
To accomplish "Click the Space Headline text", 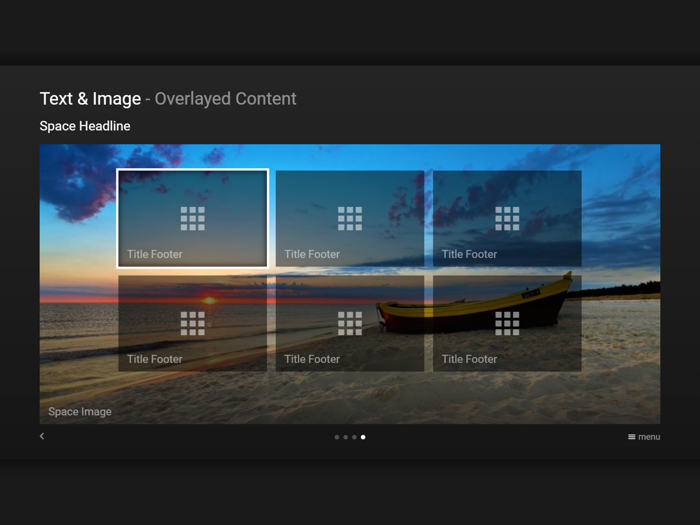I will point(85,126).
